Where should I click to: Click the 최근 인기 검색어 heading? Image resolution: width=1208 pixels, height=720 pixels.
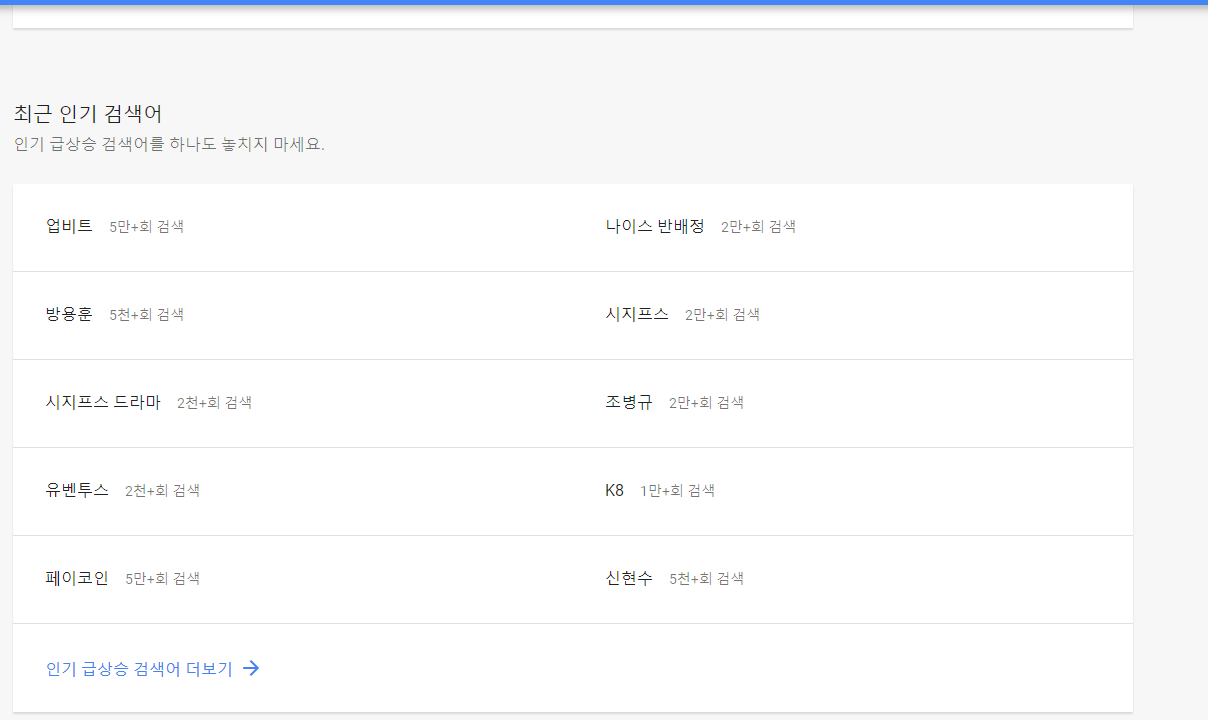click(88, 113)
